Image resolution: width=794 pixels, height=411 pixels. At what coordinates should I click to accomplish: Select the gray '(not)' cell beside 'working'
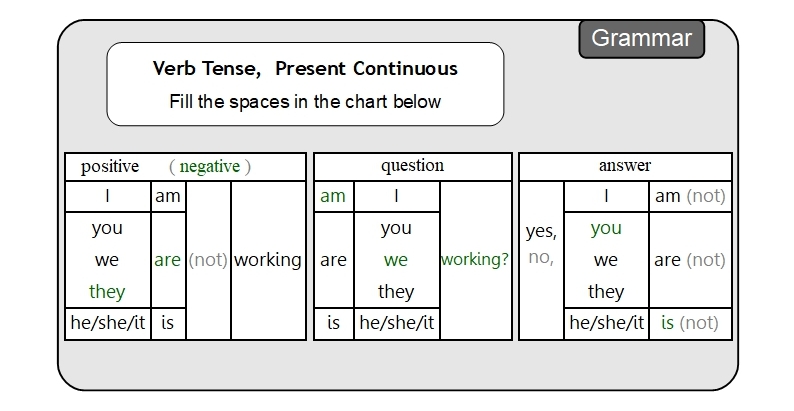pos(208,260)
